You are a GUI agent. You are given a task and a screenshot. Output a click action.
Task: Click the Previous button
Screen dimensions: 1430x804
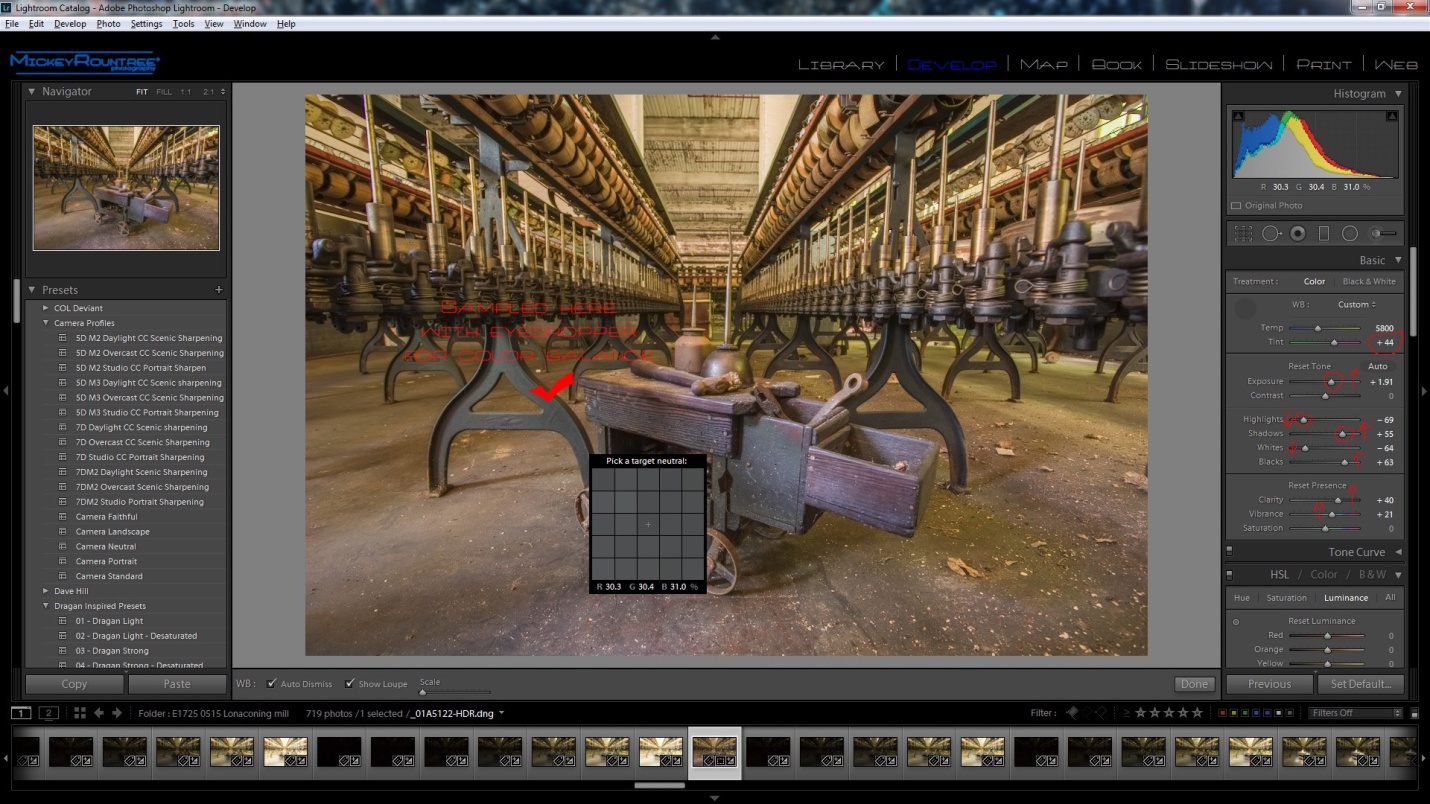pyautogui.click(x=1269, y=684)
